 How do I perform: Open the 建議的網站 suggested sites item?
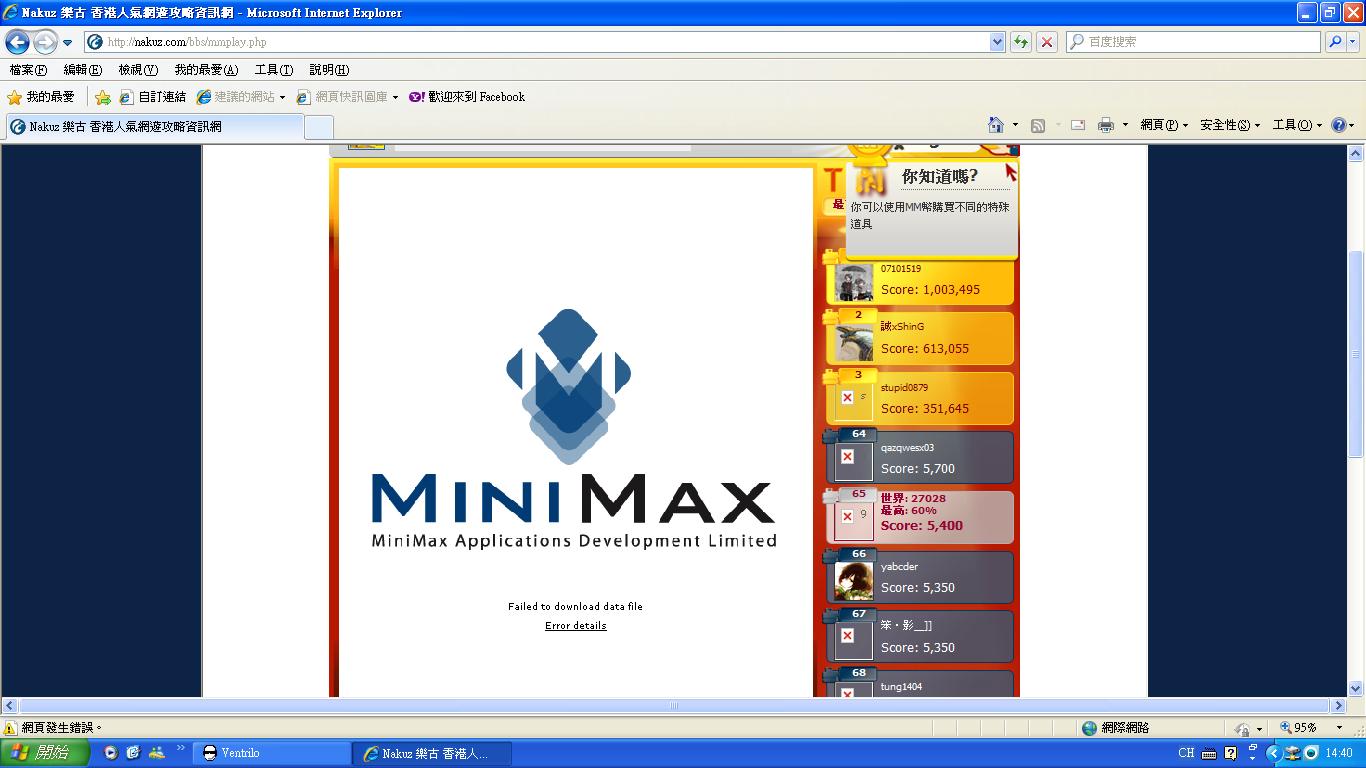[240, 97]
